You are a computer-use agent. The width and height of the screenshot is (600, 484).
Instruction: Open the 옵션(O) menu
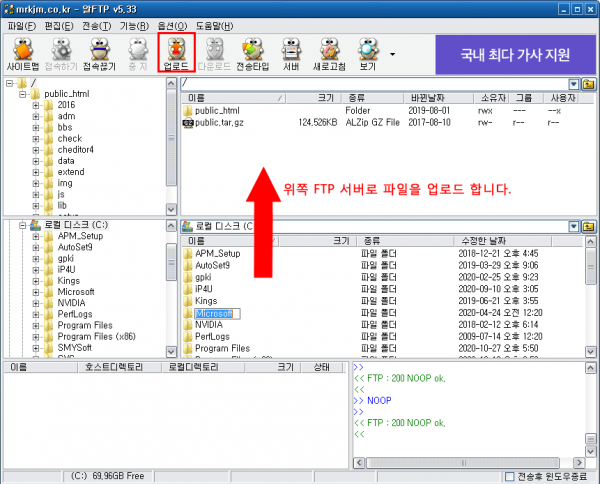(x=172, y=26)
